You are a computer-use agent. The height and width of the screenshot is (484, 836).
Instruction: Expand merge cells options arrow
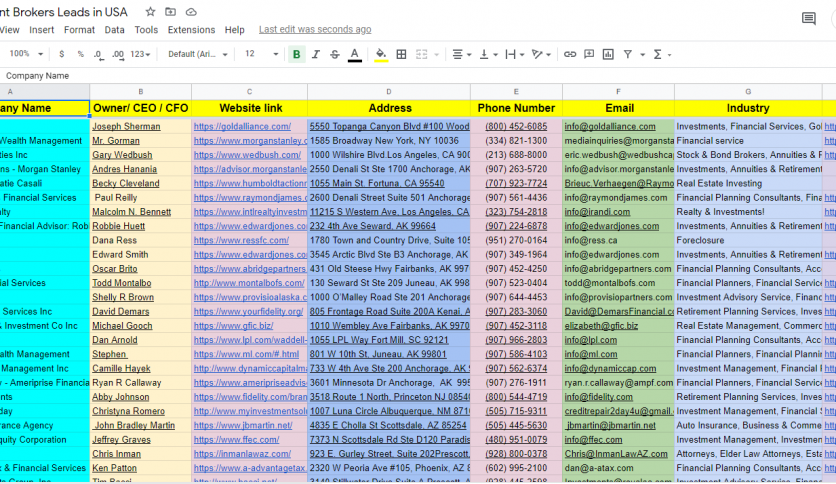click(437, 54)
